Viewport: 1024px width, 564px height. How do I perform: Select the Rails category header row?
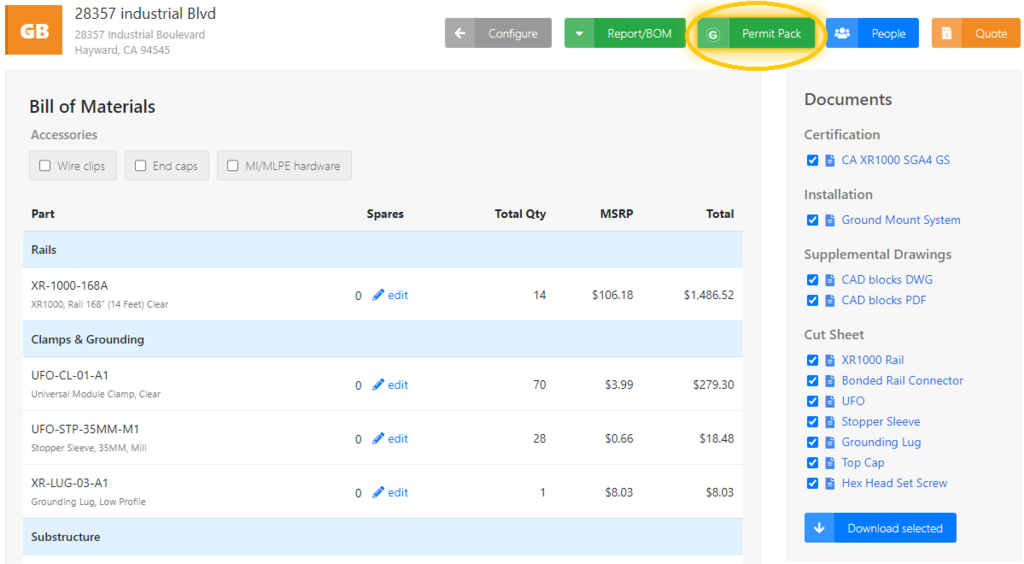[383, 250]
